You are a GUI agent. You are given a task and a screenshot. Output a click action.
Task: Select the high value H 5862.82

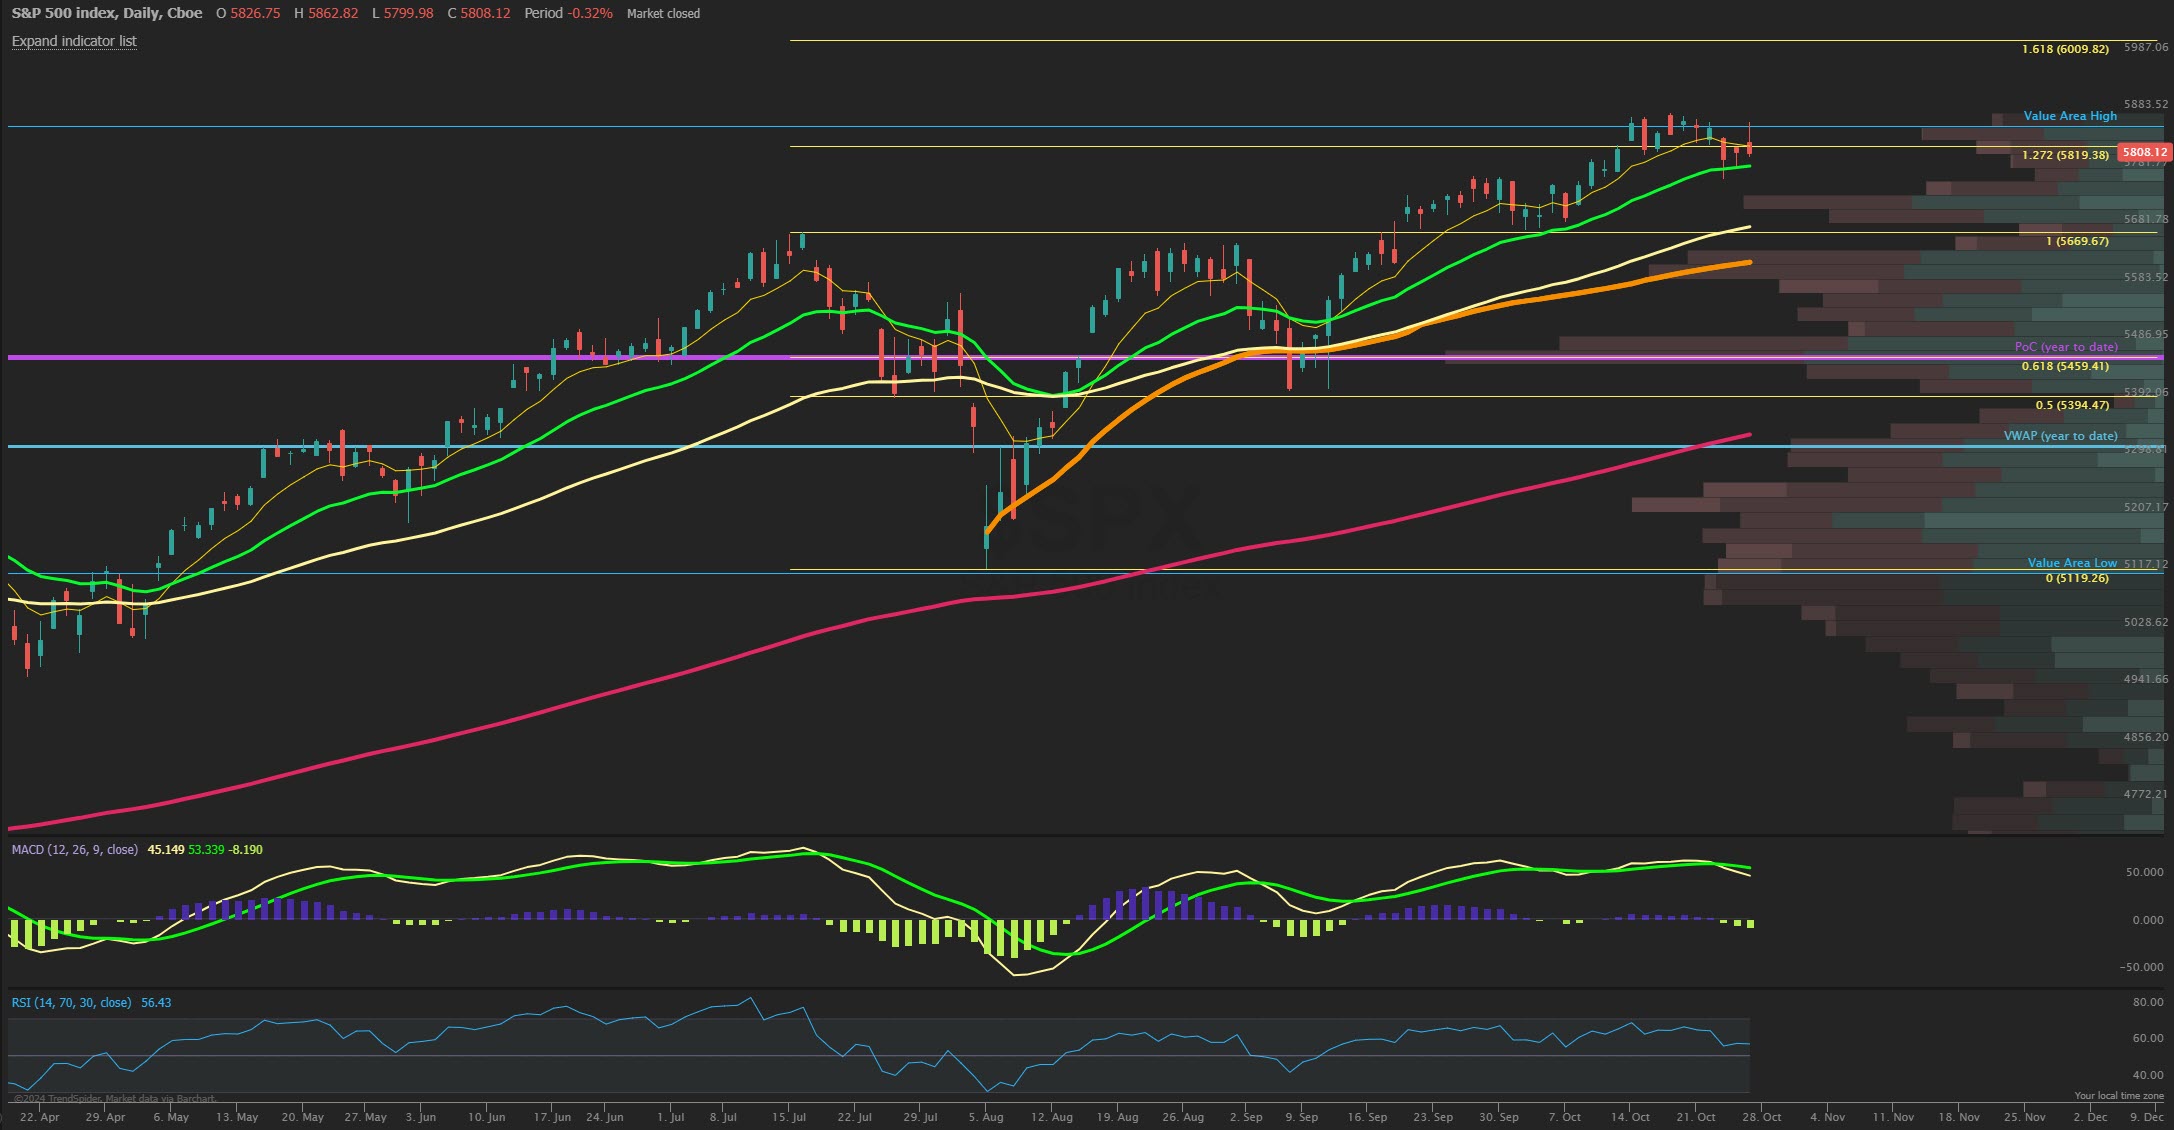[x=326, y=13]
